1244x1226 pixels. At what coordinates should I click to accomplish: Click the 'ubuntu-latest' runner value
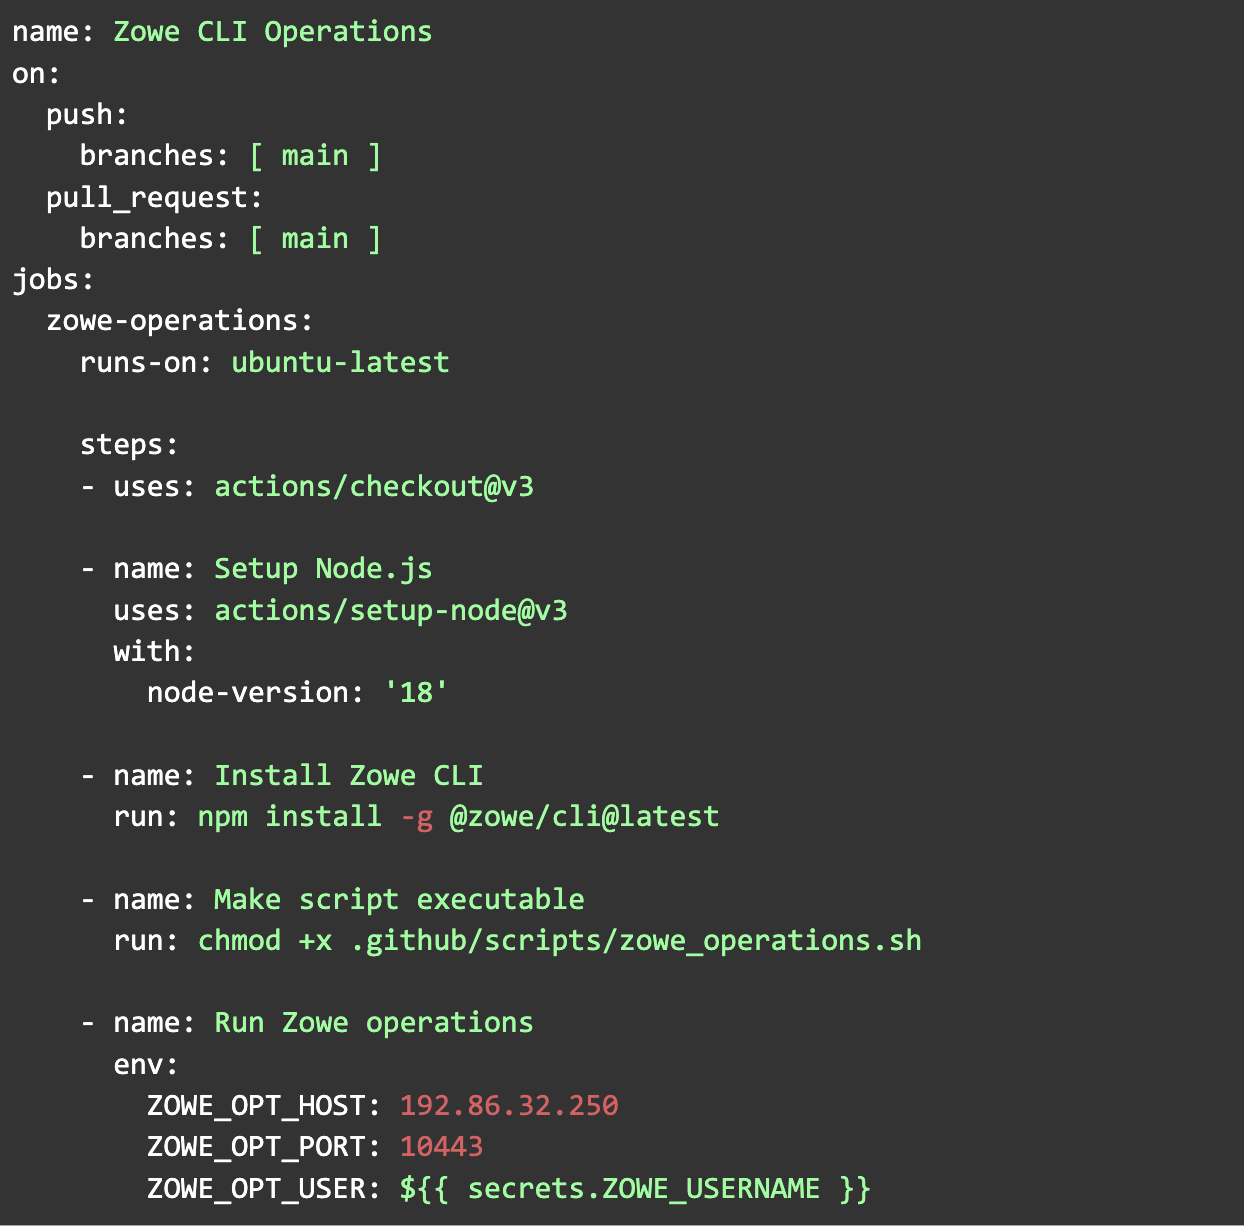340,362
